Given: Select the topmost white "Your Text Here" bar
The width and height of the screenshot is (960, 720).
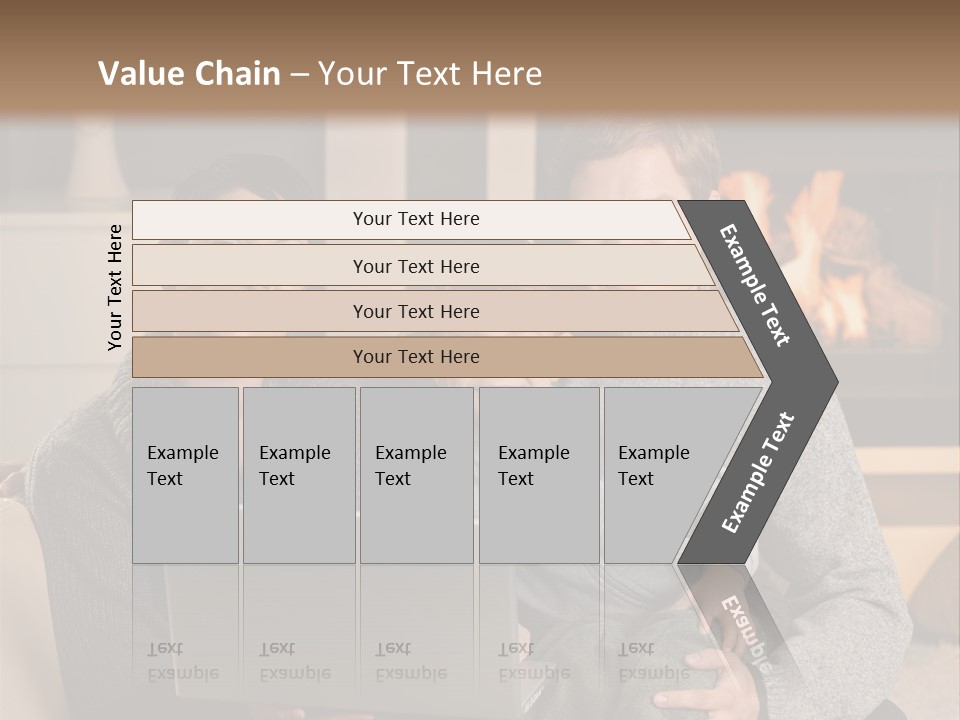Looking at the screenshot, I should coord(416,219).
